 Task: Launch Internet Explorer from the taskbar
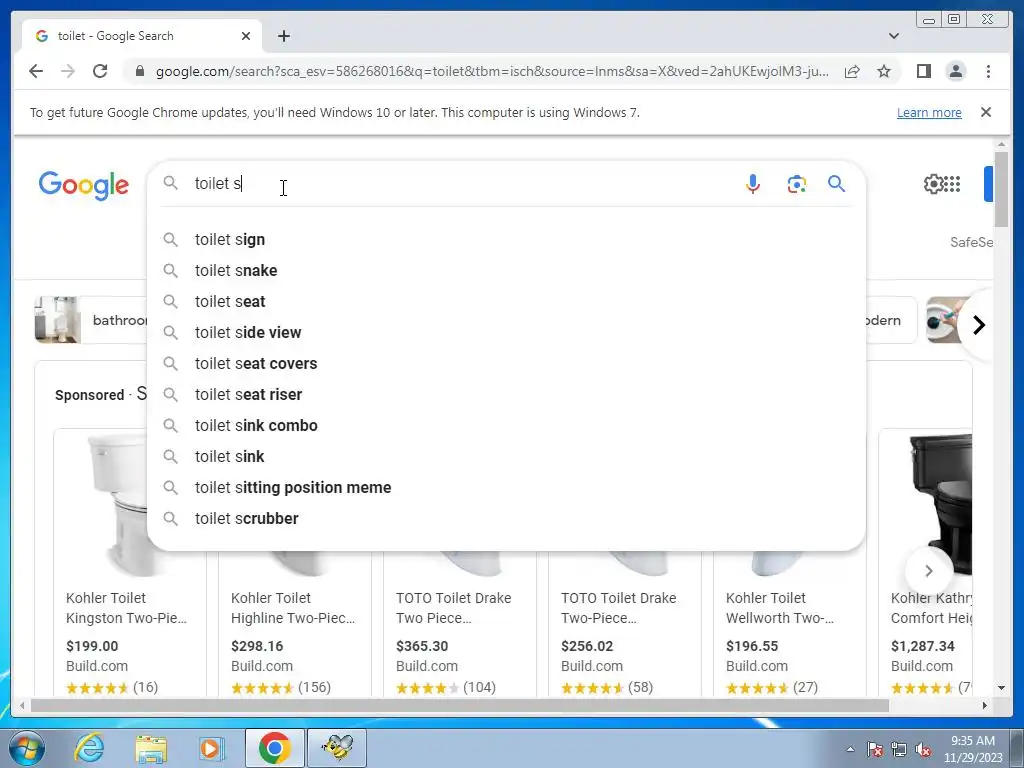click(x=89, y=748)
